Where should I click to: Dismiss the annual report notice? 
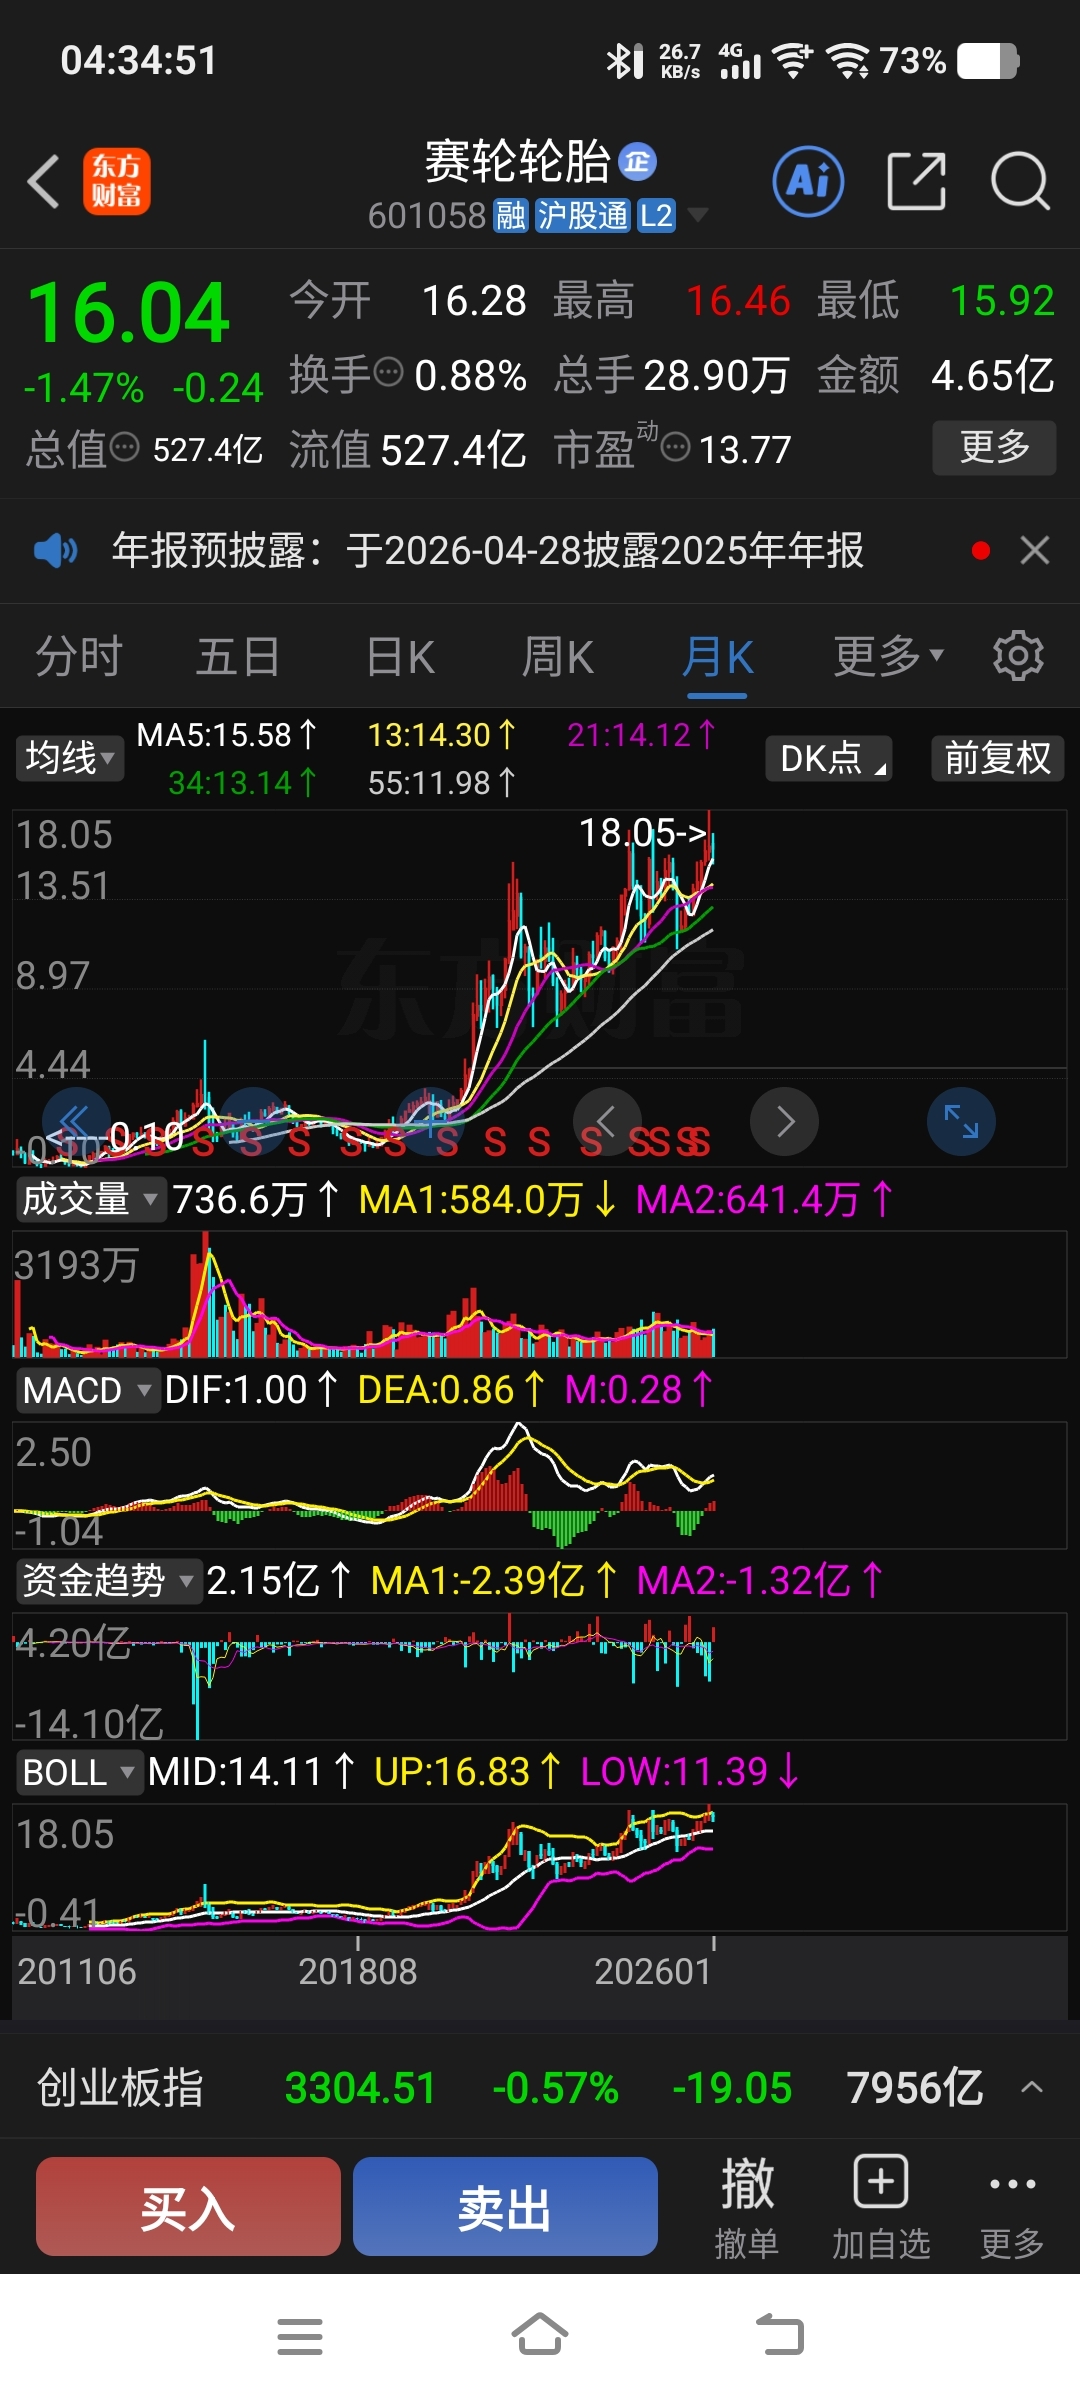(x=1035, y=550)
